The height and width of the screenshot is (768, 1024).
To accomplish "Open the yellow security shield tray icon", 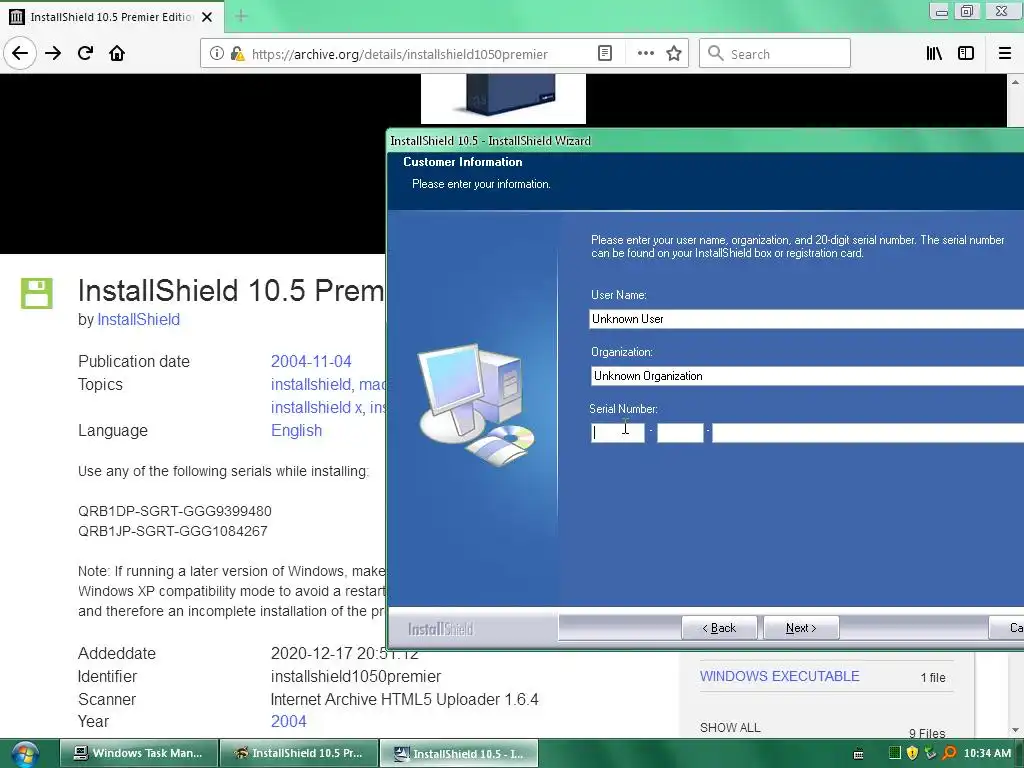I will pos(912,754).
